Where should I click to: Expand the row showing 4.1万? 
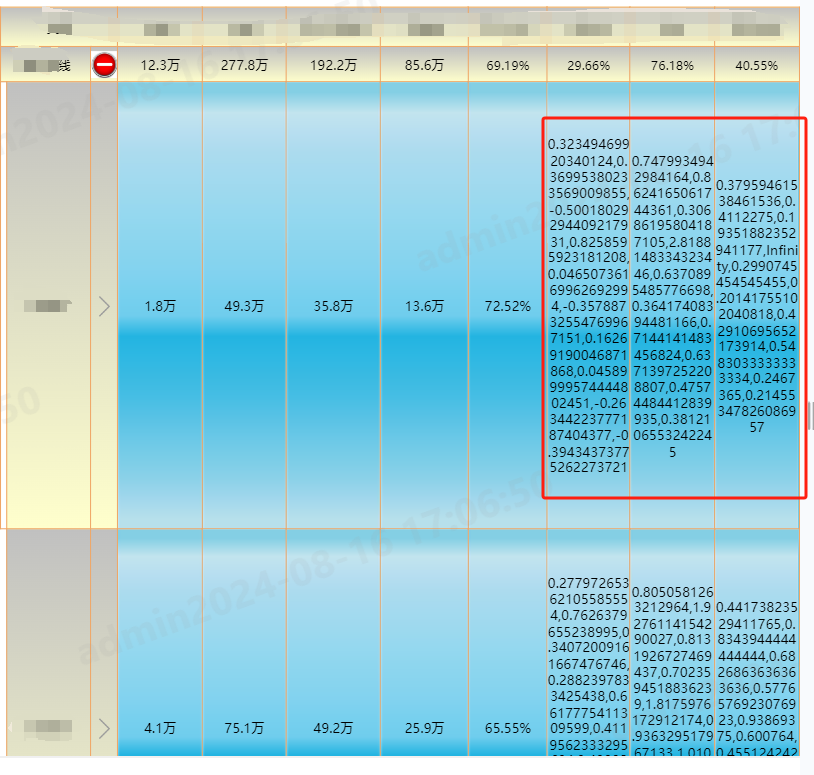click(x=104, y=728)
